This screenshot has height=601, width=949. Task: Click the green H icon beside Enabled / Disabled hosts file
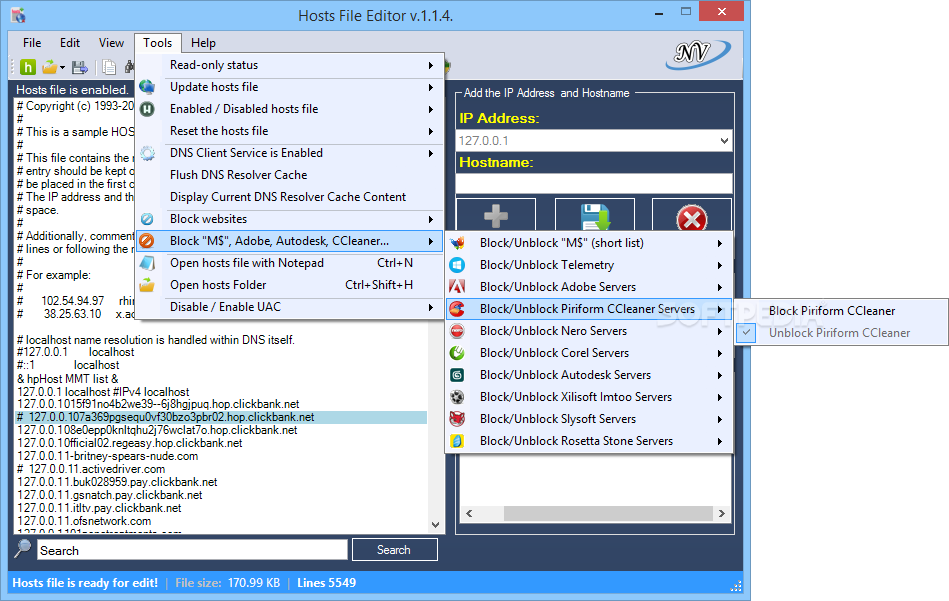(x=147, y=109)
